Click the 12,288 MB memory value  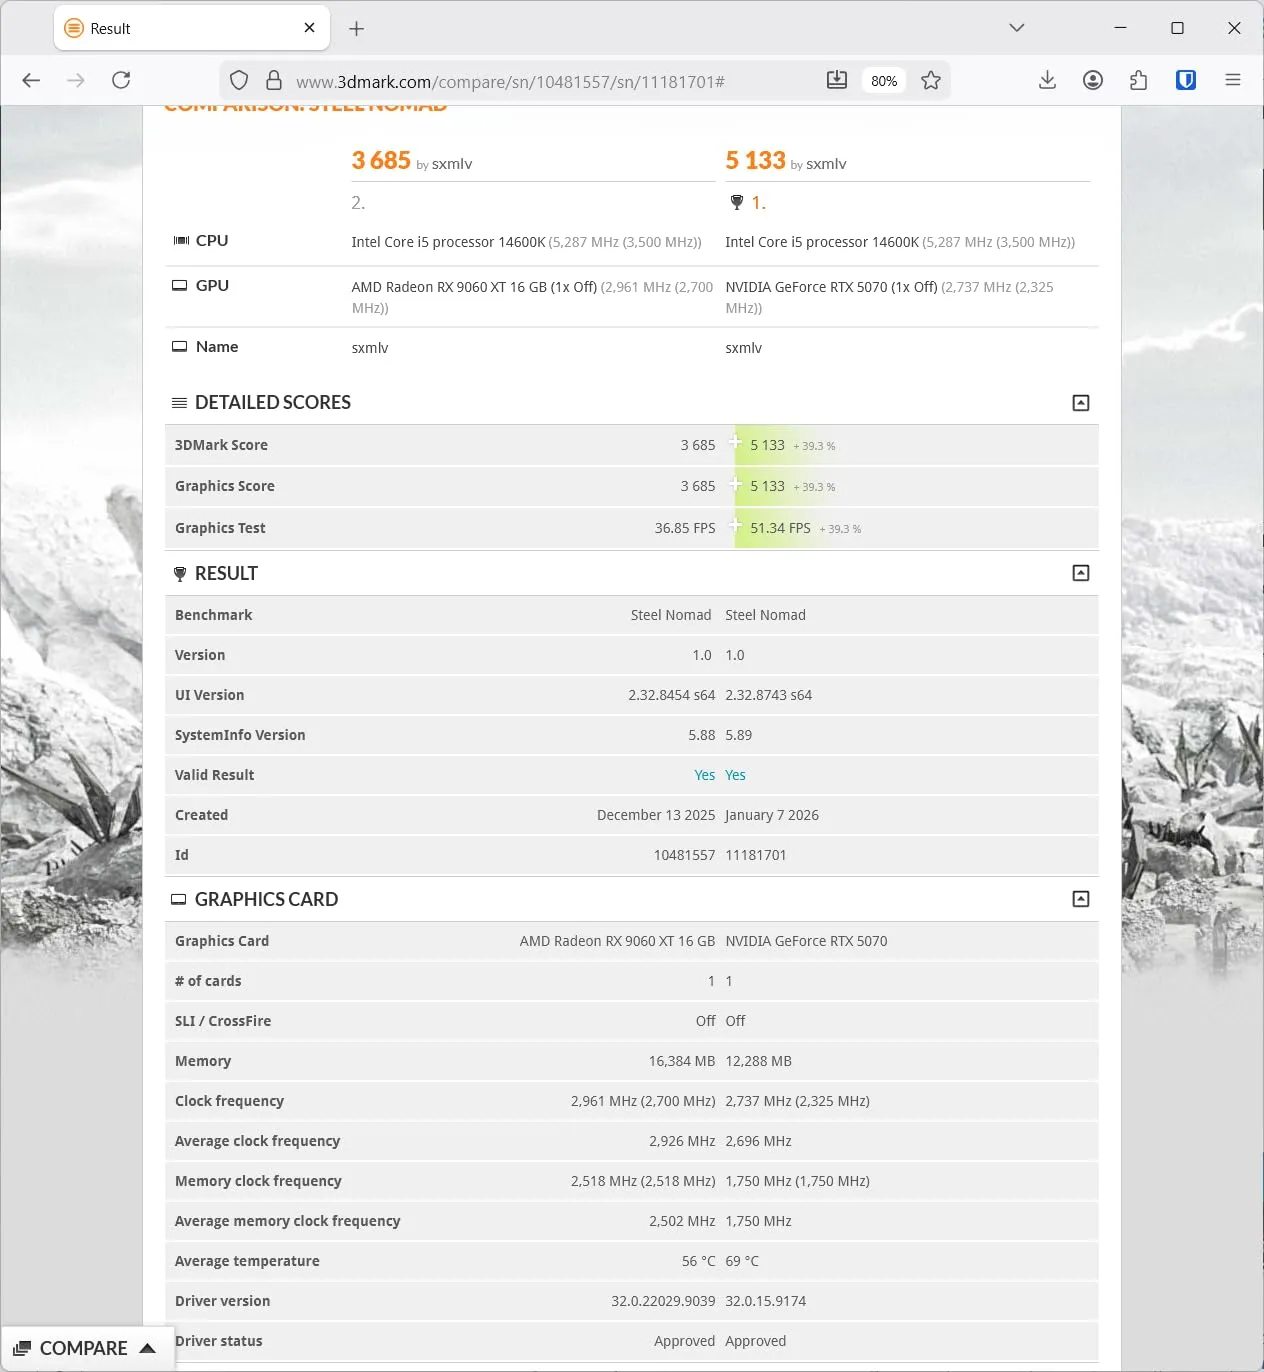(759, 1061)
